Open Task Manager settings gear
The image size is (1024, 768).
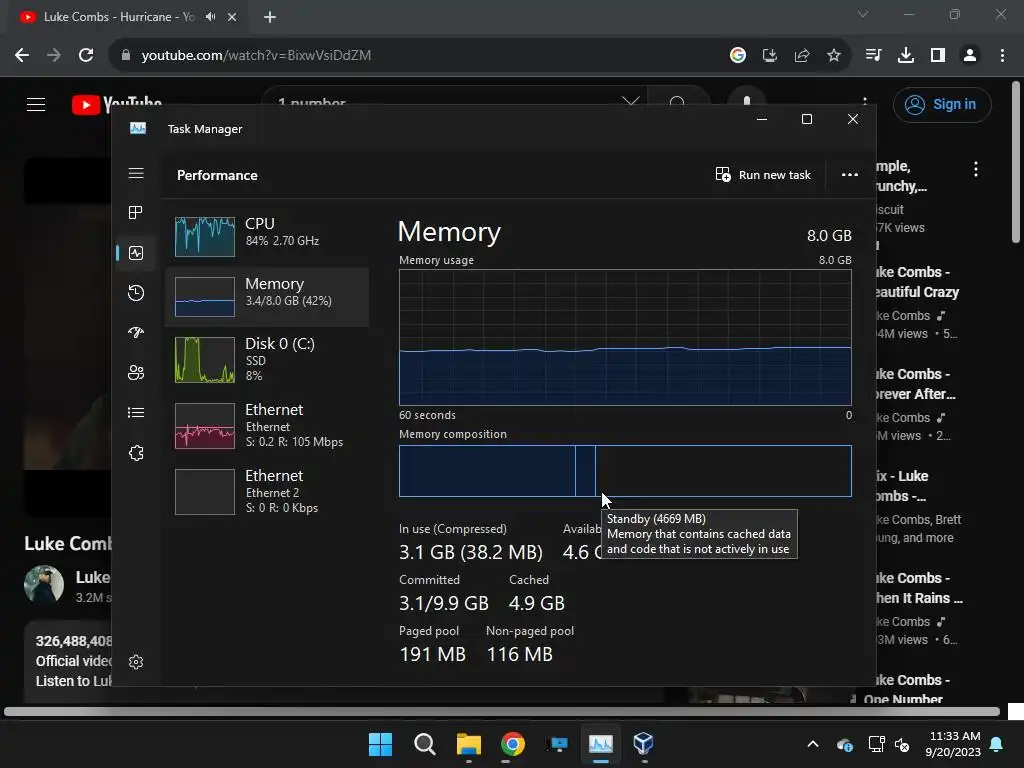136,662
